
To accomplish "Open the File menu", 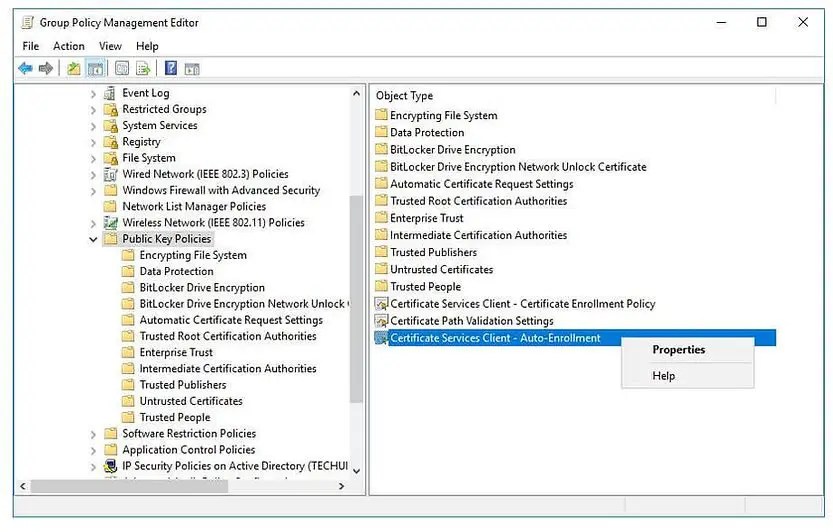I will (x=30, y=46).
